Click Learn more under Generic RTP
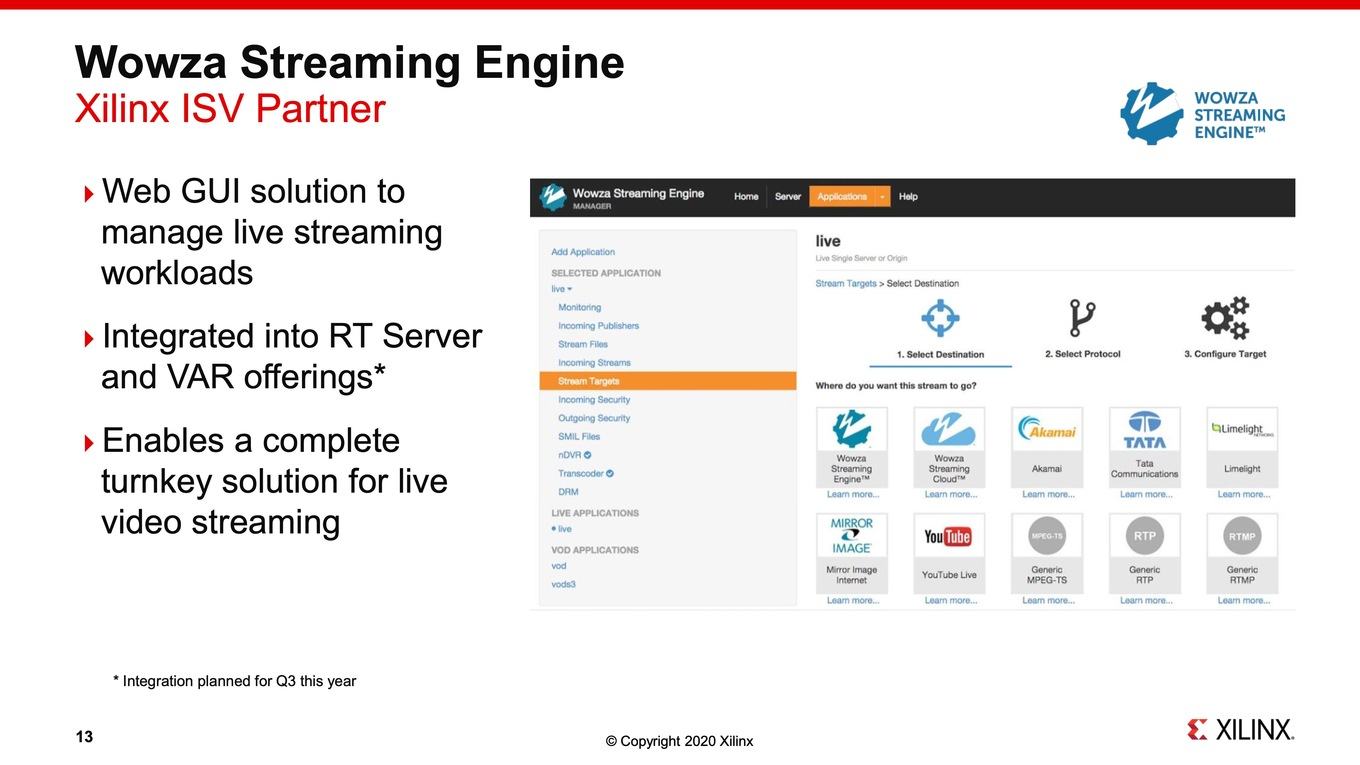The width and height of the screenshot is (1360, 765). [1146, 601]
